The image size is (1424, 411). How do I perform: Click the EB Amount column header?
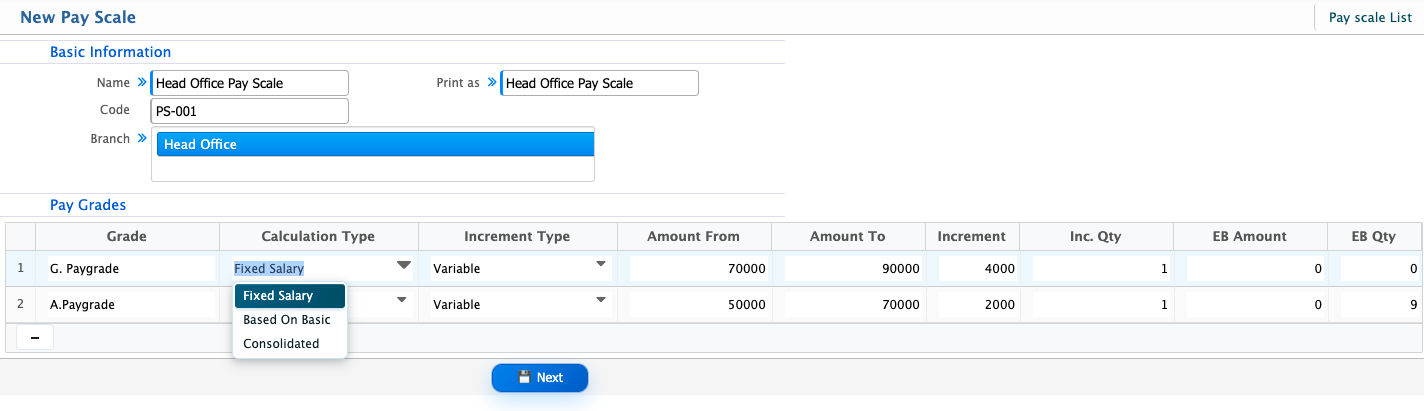pyautogui.click(x=1250, y=236)
